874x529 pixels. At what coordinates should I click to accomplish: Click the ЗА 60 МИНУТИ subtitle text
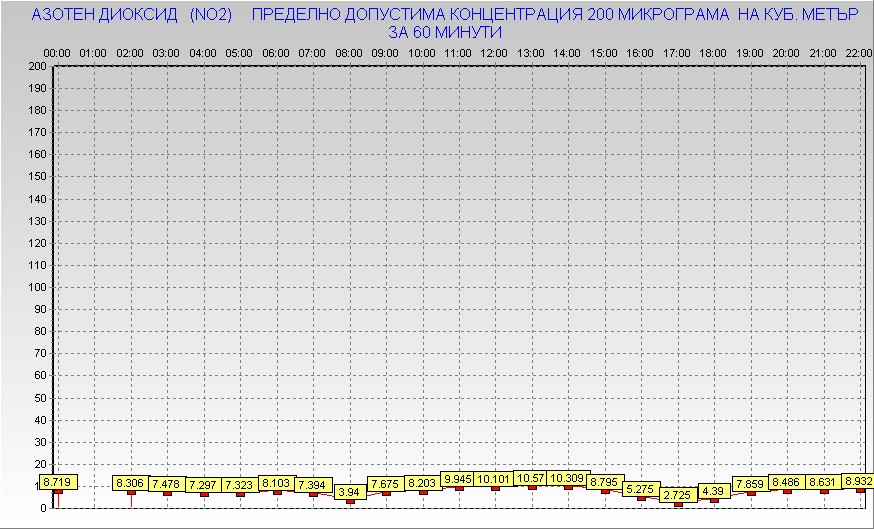pos(444,32)
